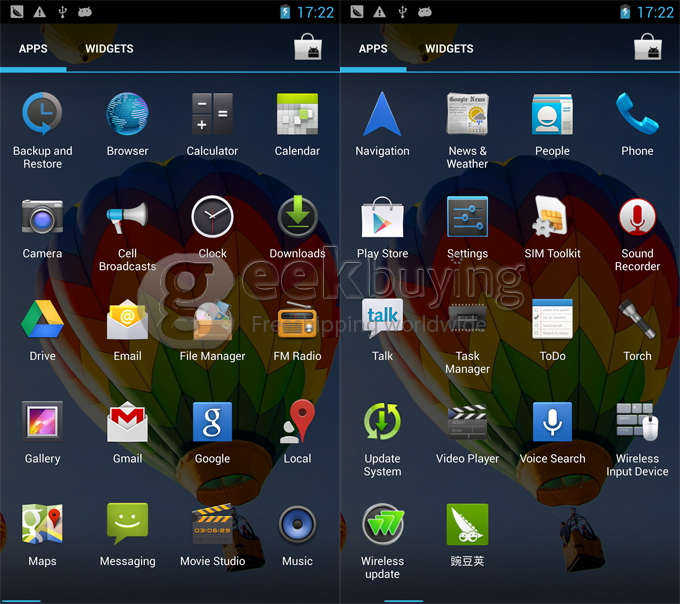Screen dimensions: 680x604
Task: Open the Downloads app
Action: [x=298, y=216]
